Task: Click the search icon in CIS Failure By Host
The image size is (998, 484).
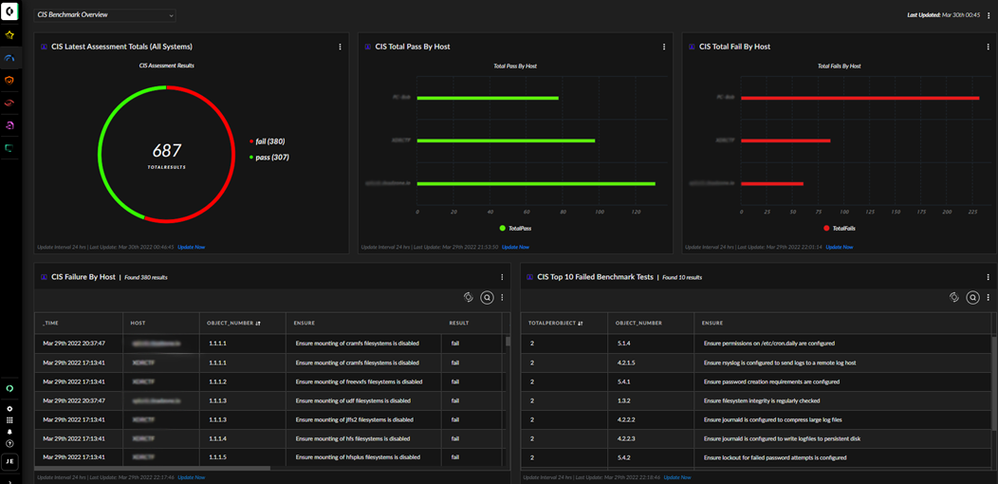Action: [x=486, y=297]
